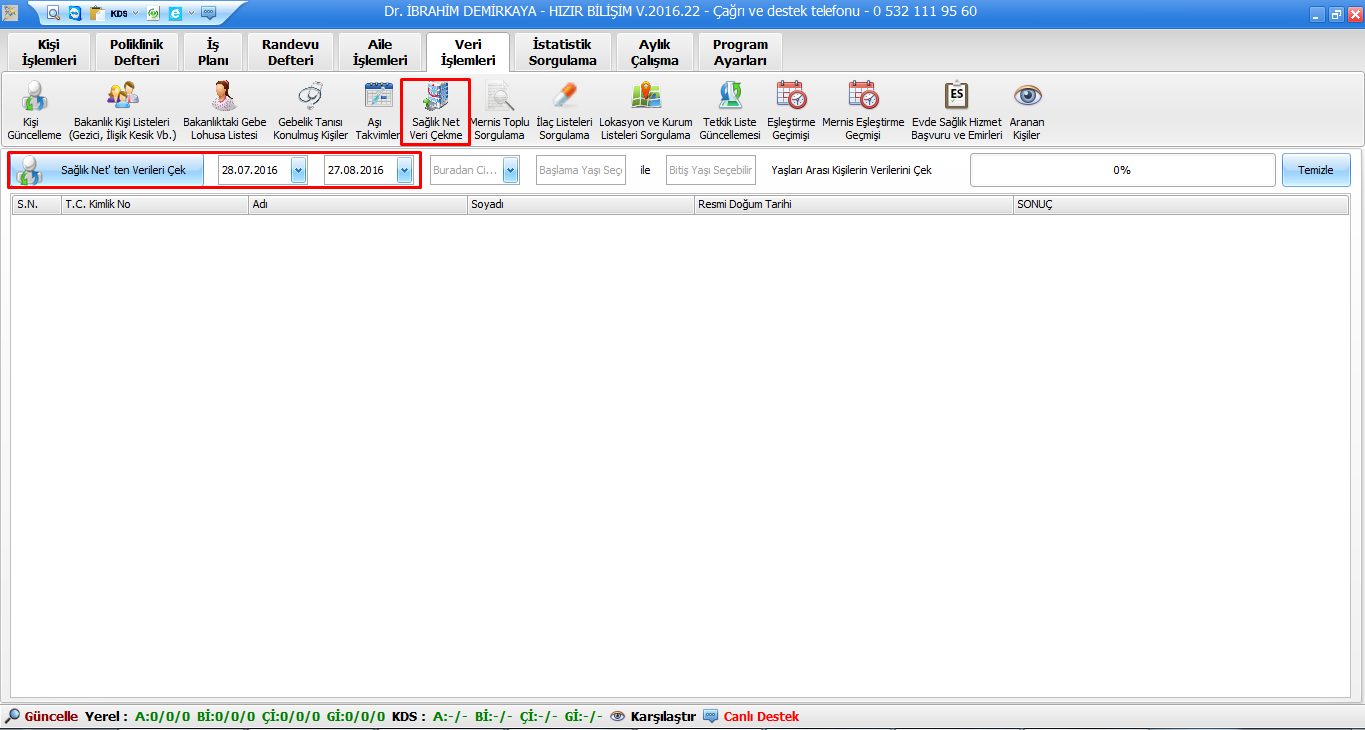
Task: Expand the 28.07.2016 start date dropdown
Action: click(x=298, y=171)
